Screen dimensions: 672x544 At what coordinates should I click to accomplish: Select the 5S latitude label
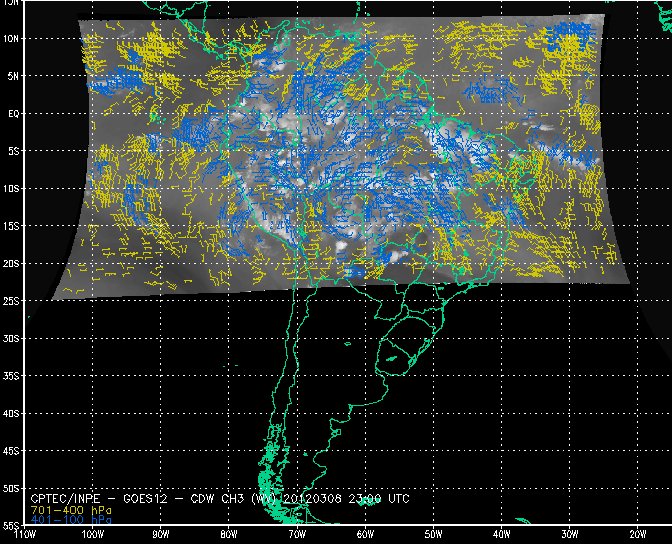tap(13, 151)
